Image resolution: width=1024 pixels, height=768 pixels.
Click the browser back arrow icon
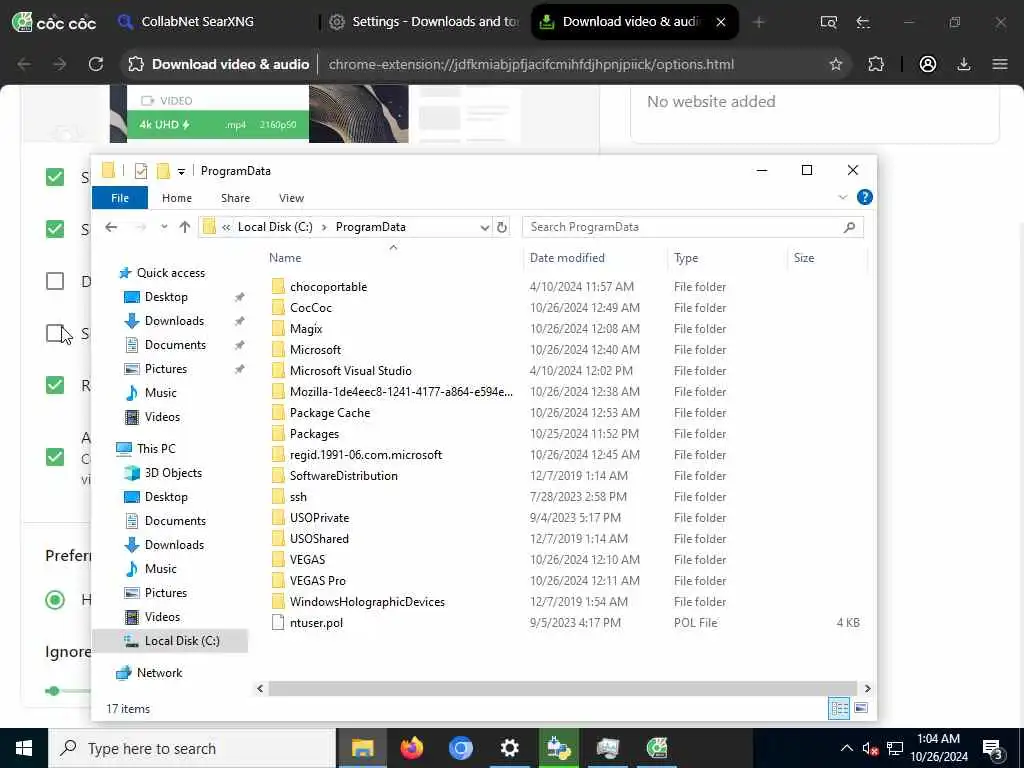pyautogui.click(x=24, y=64)
